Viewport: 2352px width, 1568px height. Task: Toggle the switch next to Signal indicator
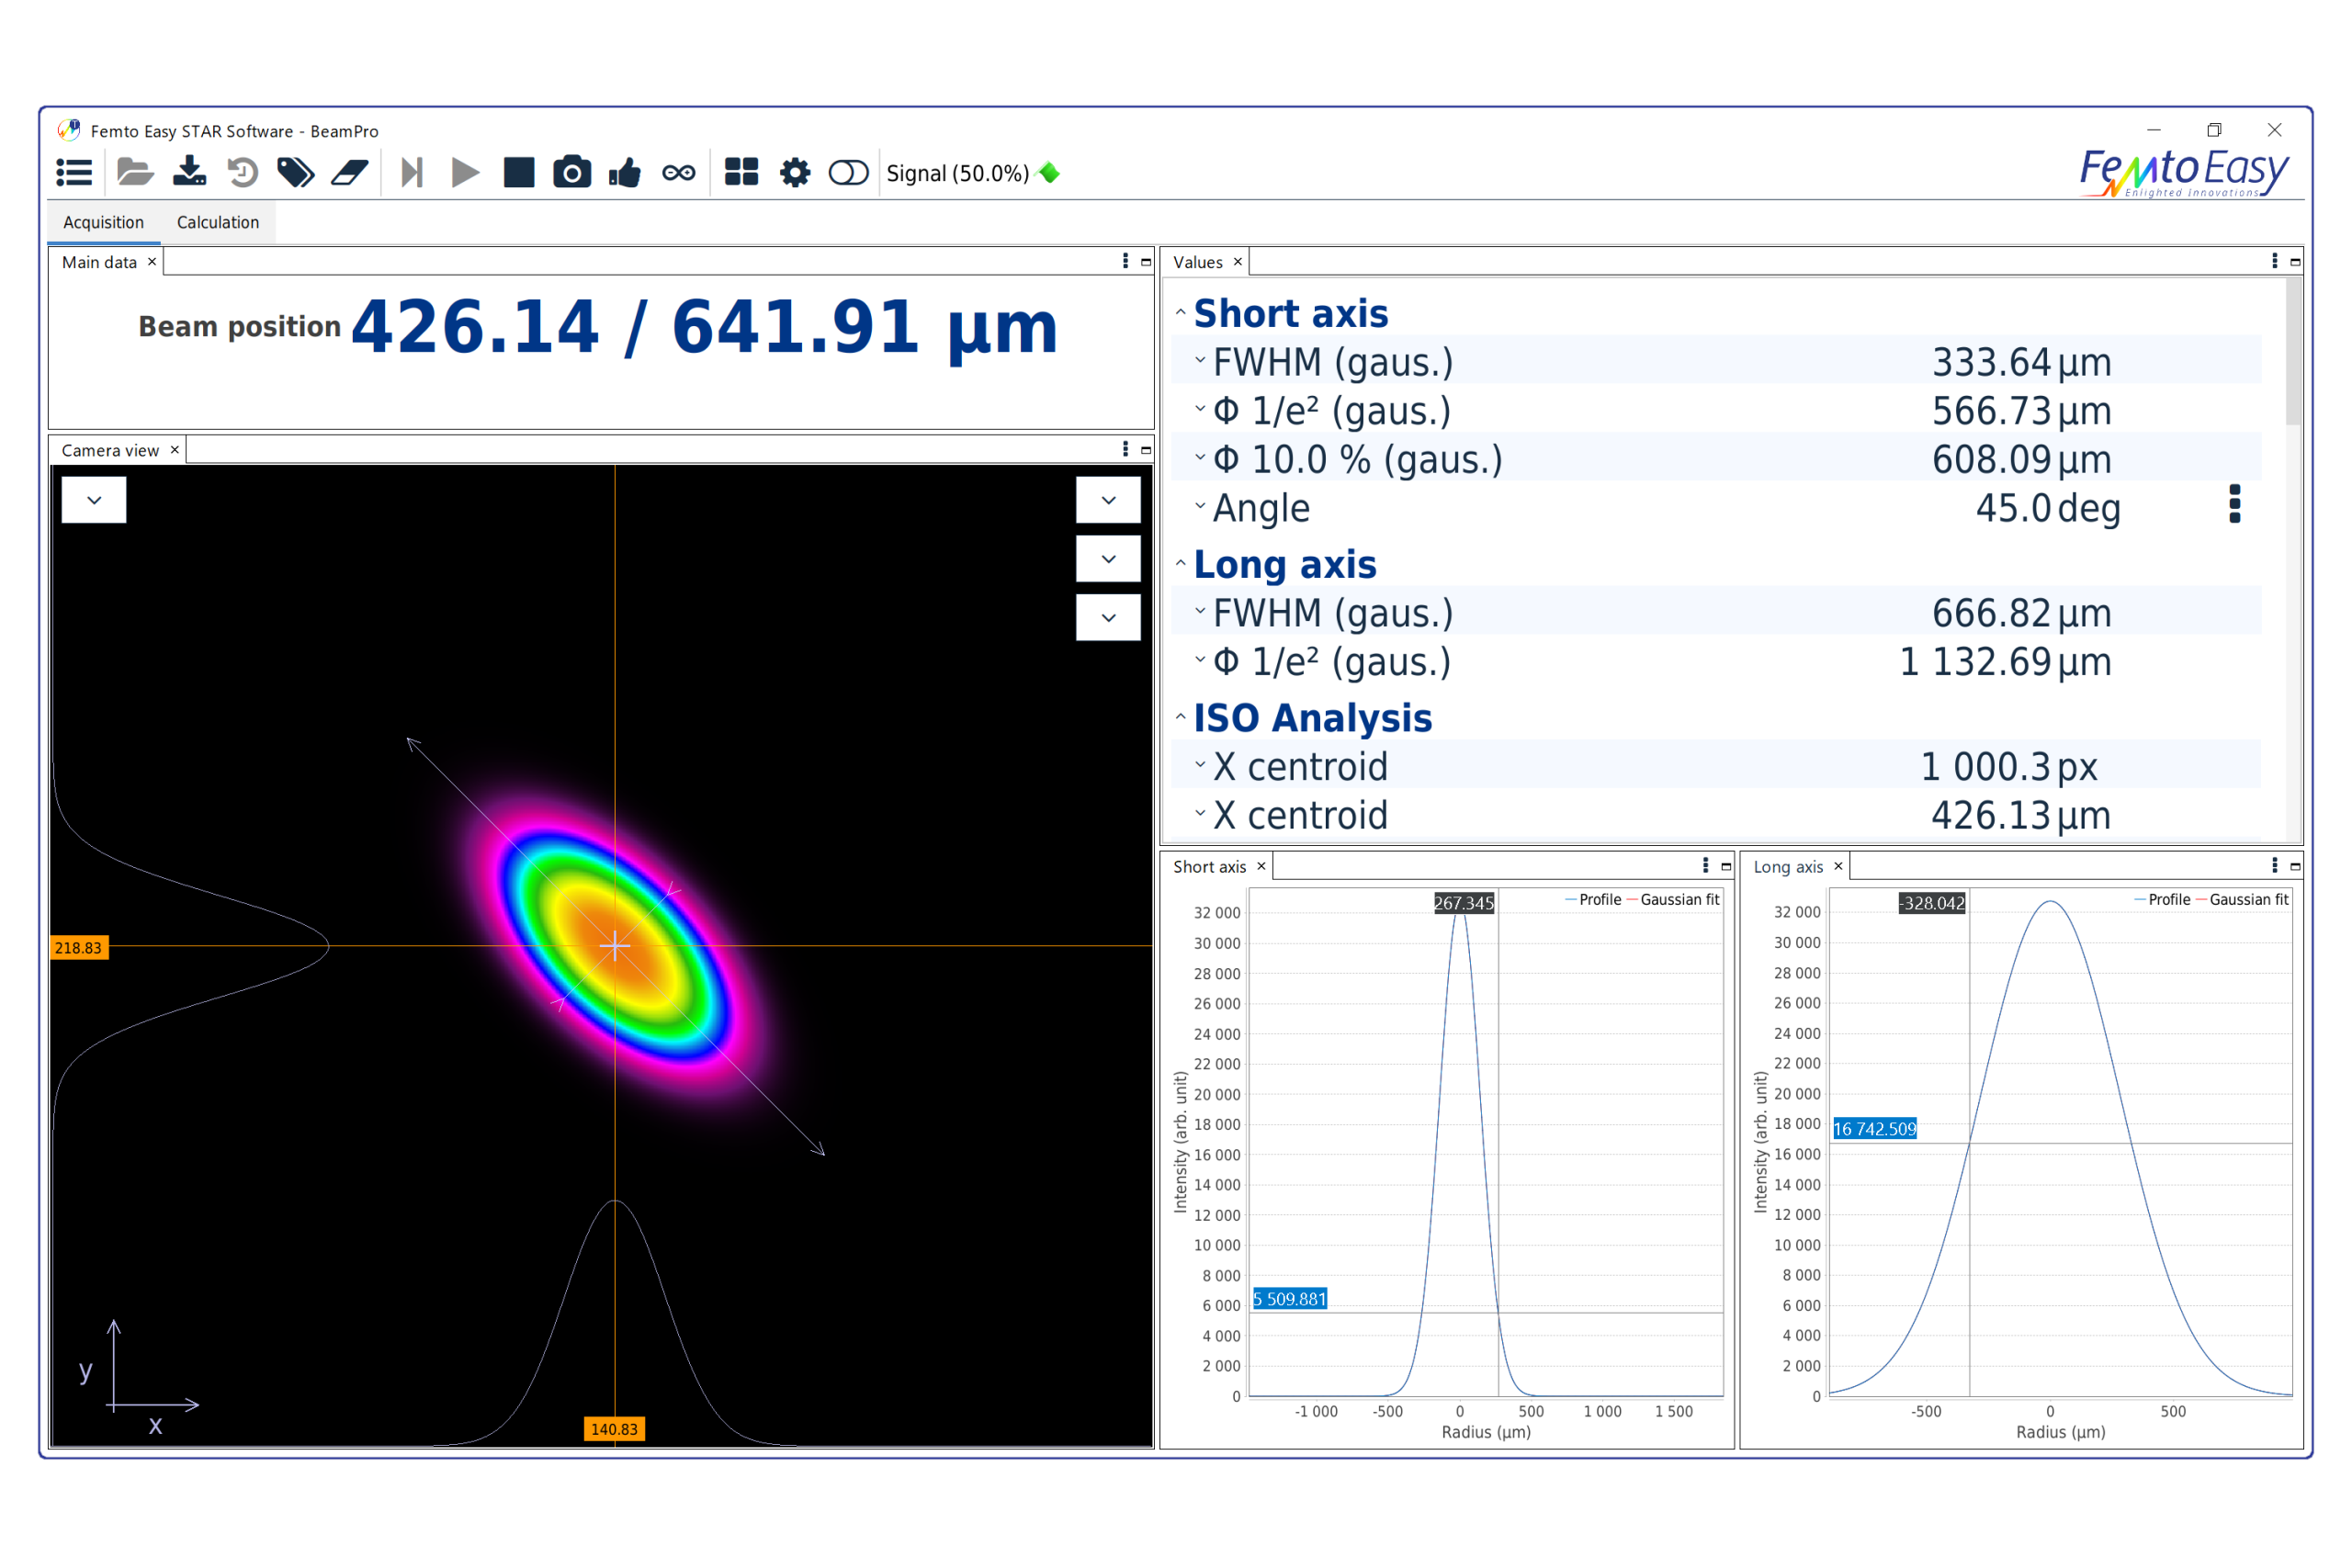tap(848, 173)
